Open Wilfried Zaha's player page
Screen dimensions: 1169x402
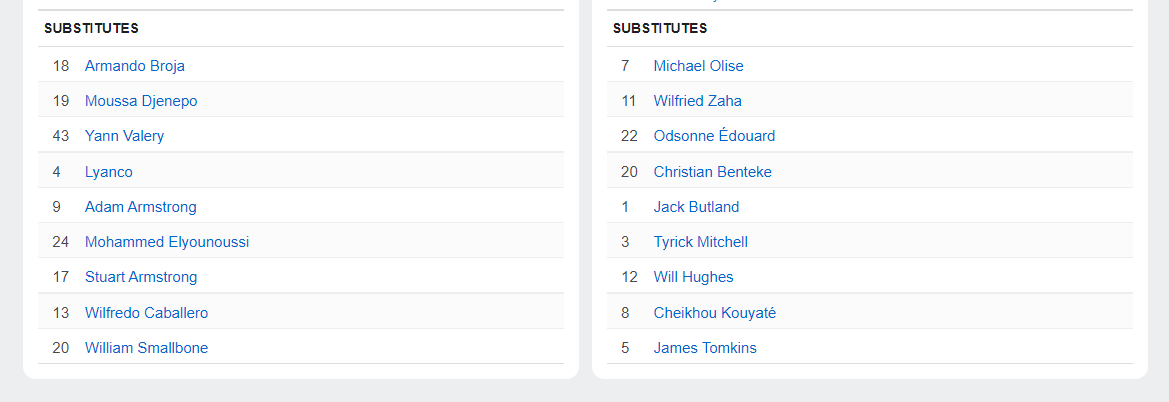click(697, 101)
